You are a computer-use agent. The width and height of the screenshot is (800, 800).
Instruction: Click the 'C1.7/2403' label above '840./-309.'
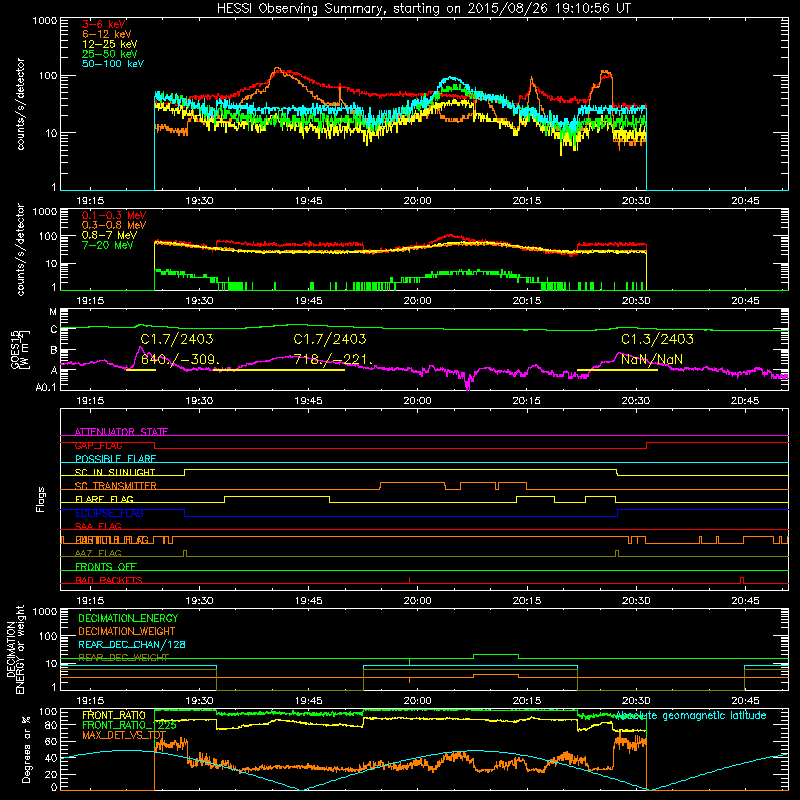(177, 339)
